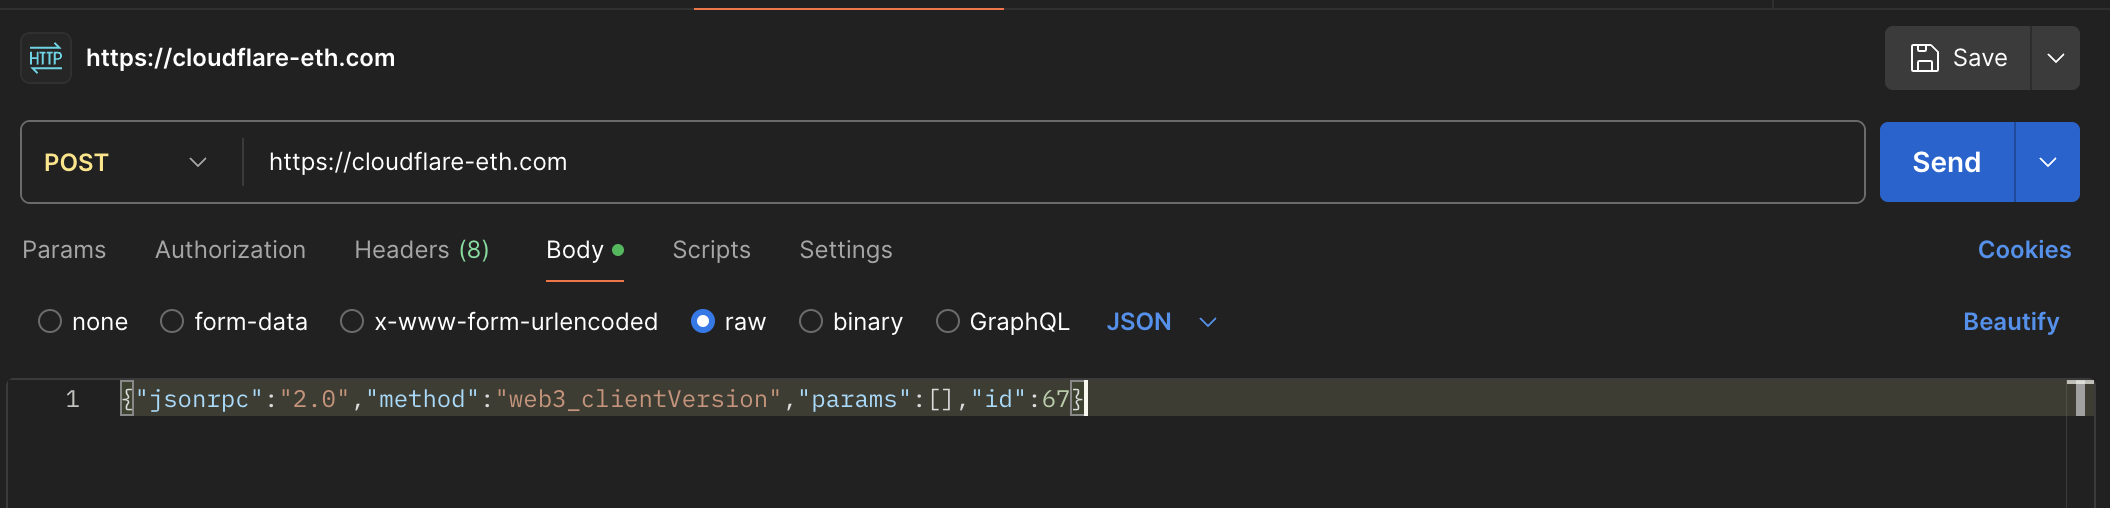The image size is (2110, 508).
Task: Expand the Send options chevron
Action: point(2047,162)
